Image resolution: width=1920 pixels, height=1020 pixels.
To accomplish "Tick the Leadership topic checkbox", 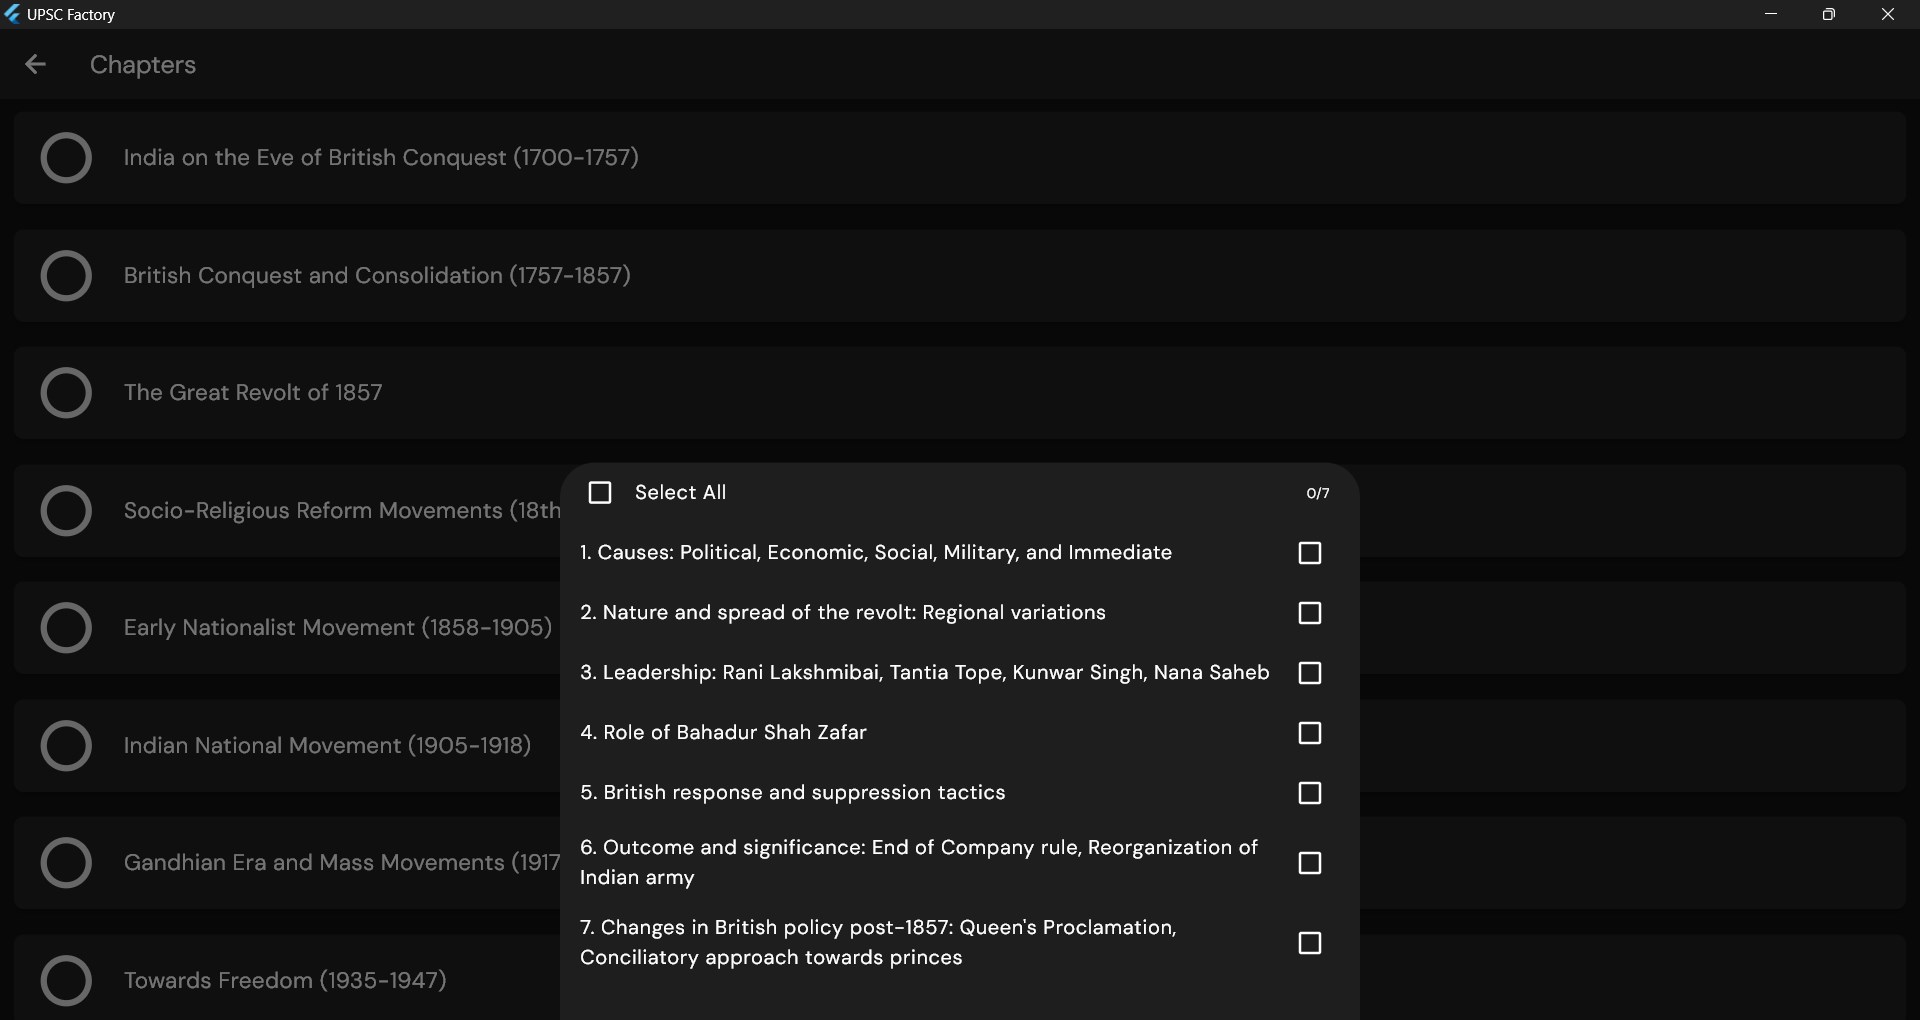I will 1309,673.
